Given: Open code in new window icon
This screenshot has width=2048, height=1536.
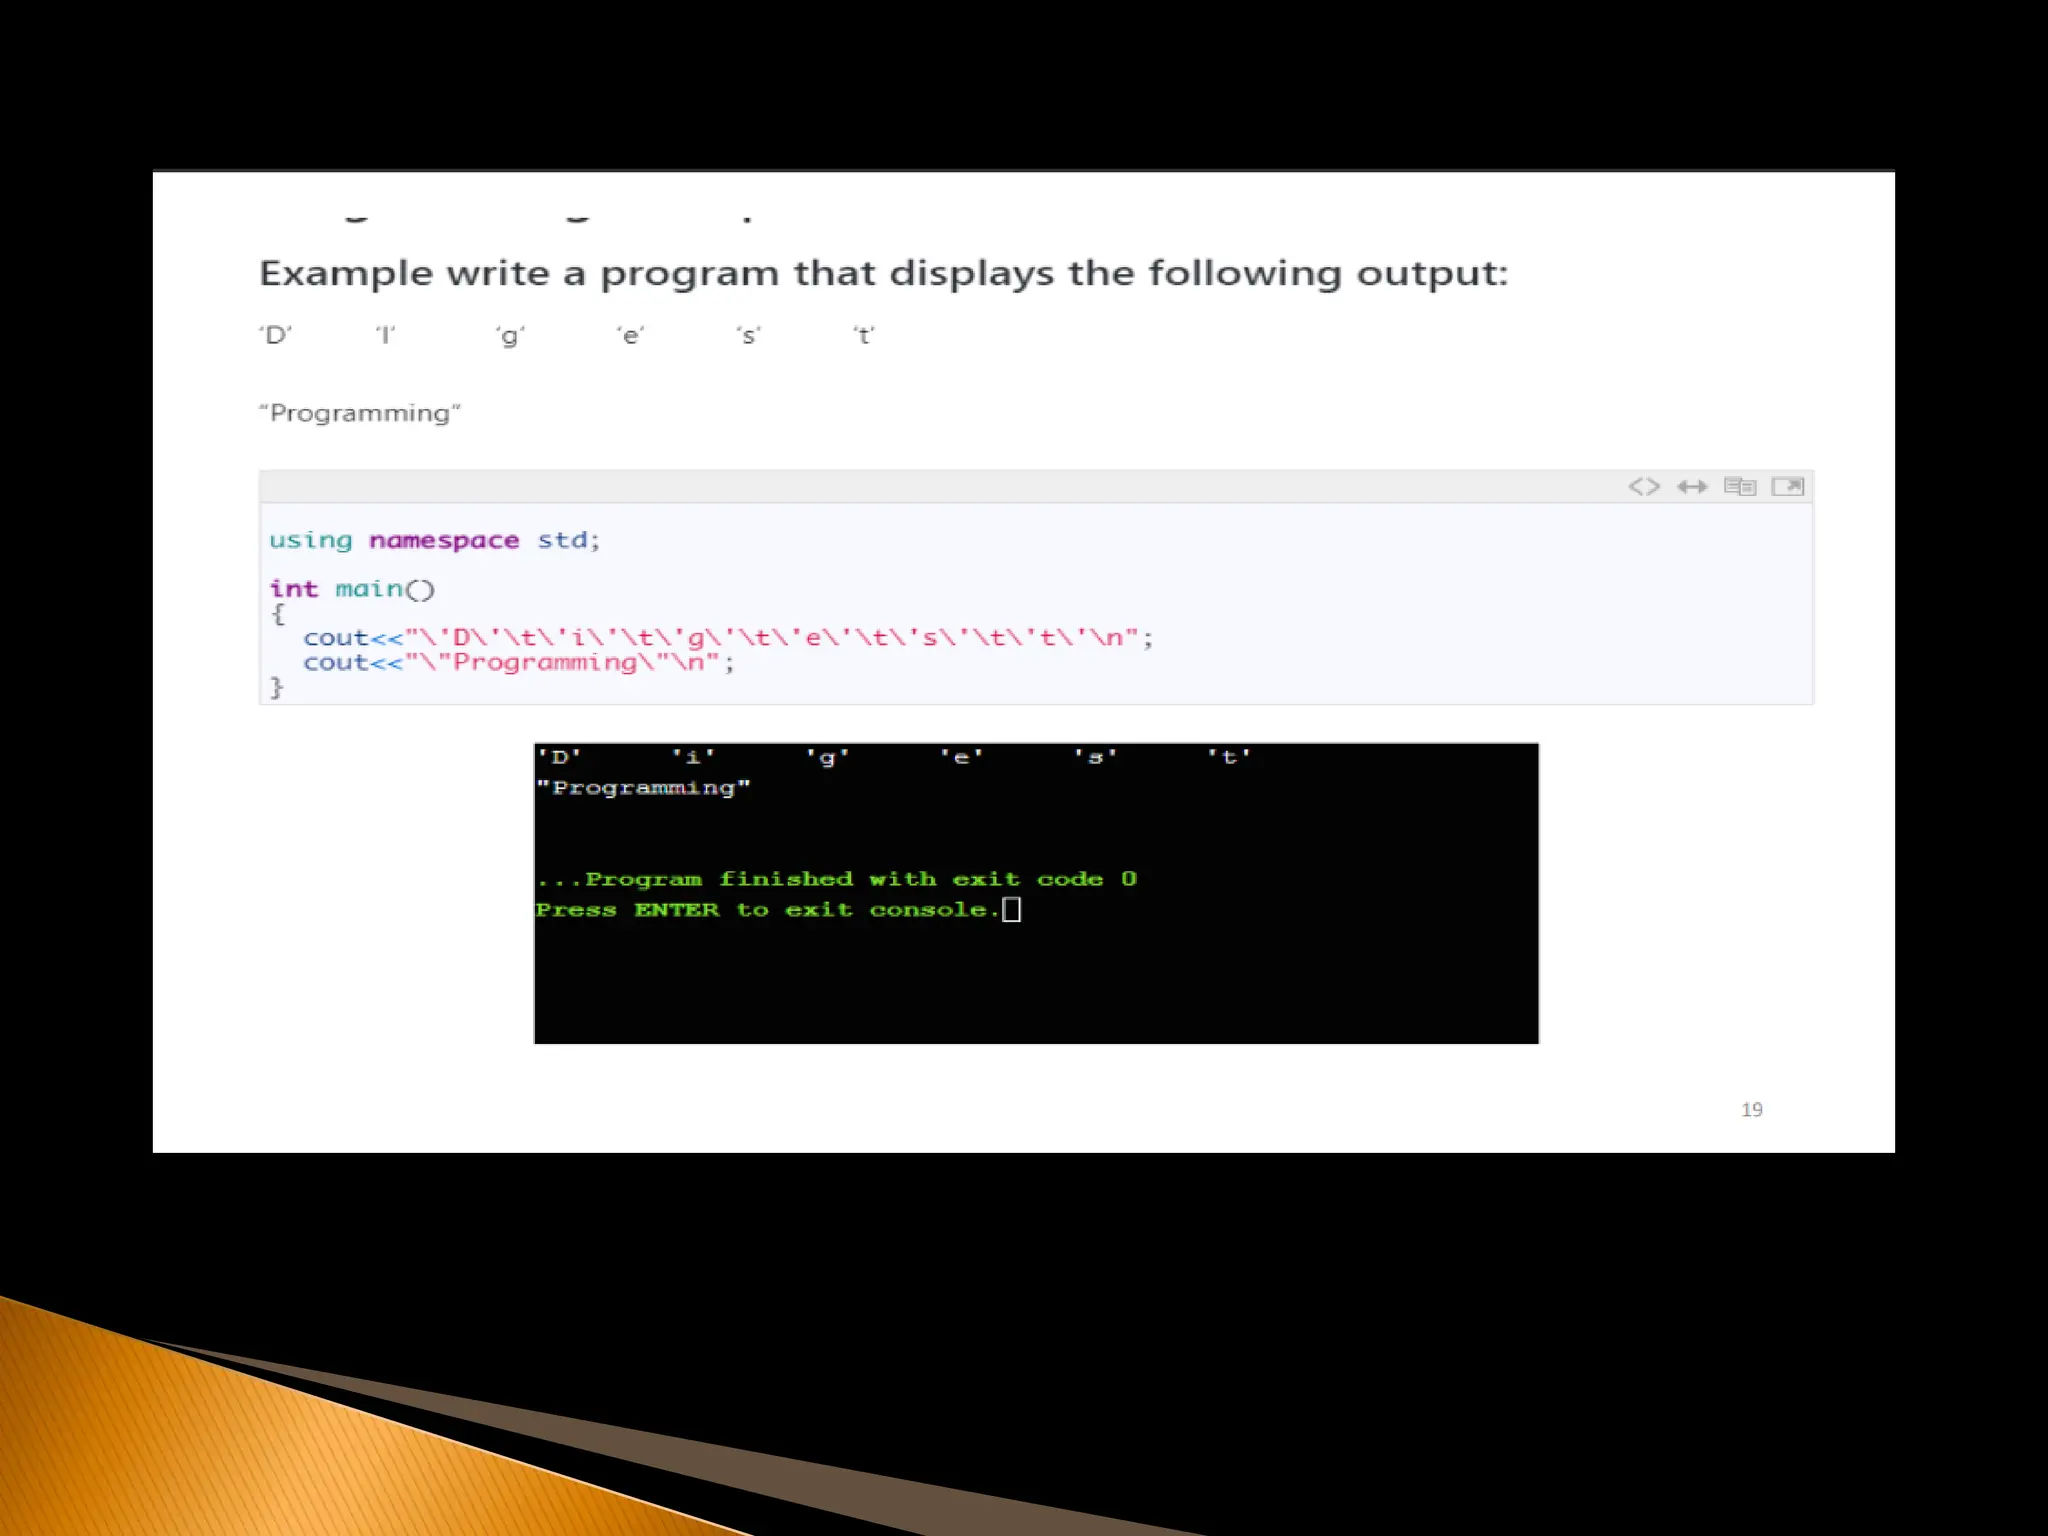Looking at the screenshot, I should point(1788,486).
